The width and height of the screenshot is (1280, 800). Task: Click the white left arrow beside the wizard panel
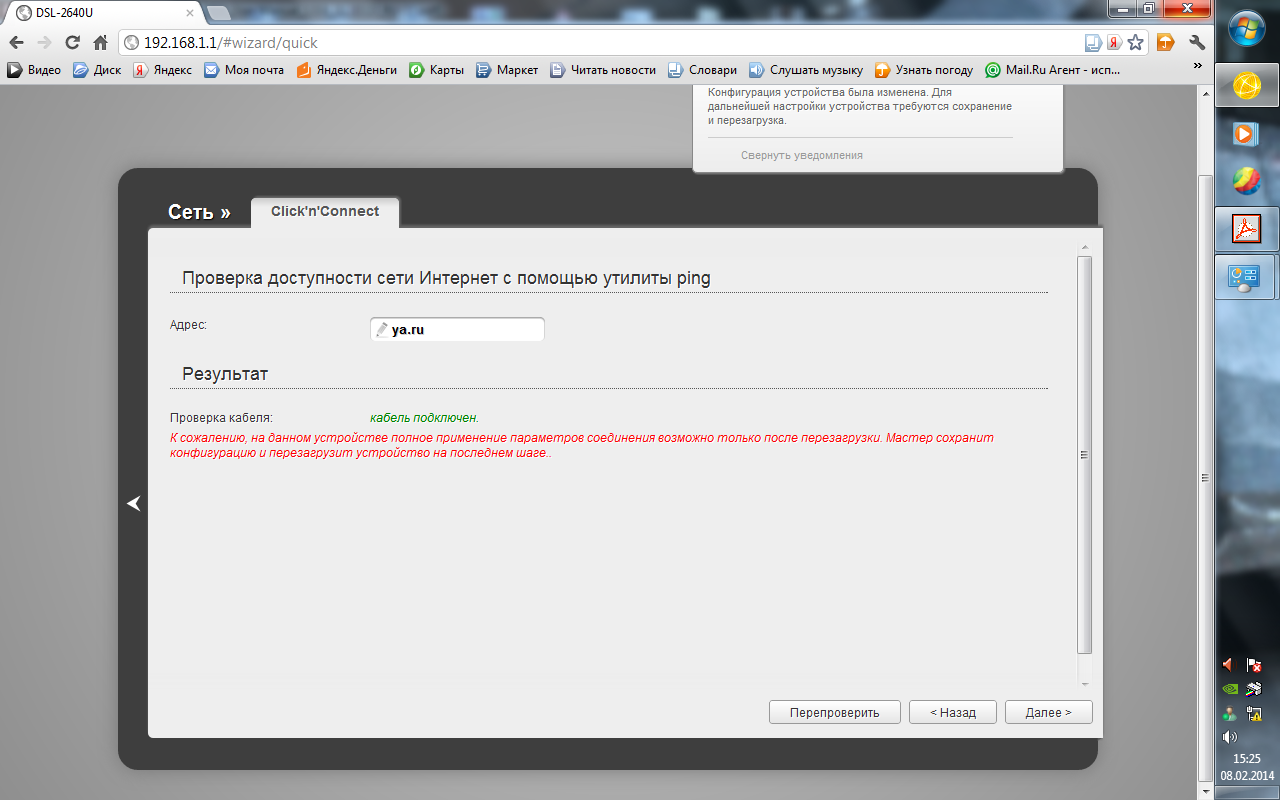(133, 503)
